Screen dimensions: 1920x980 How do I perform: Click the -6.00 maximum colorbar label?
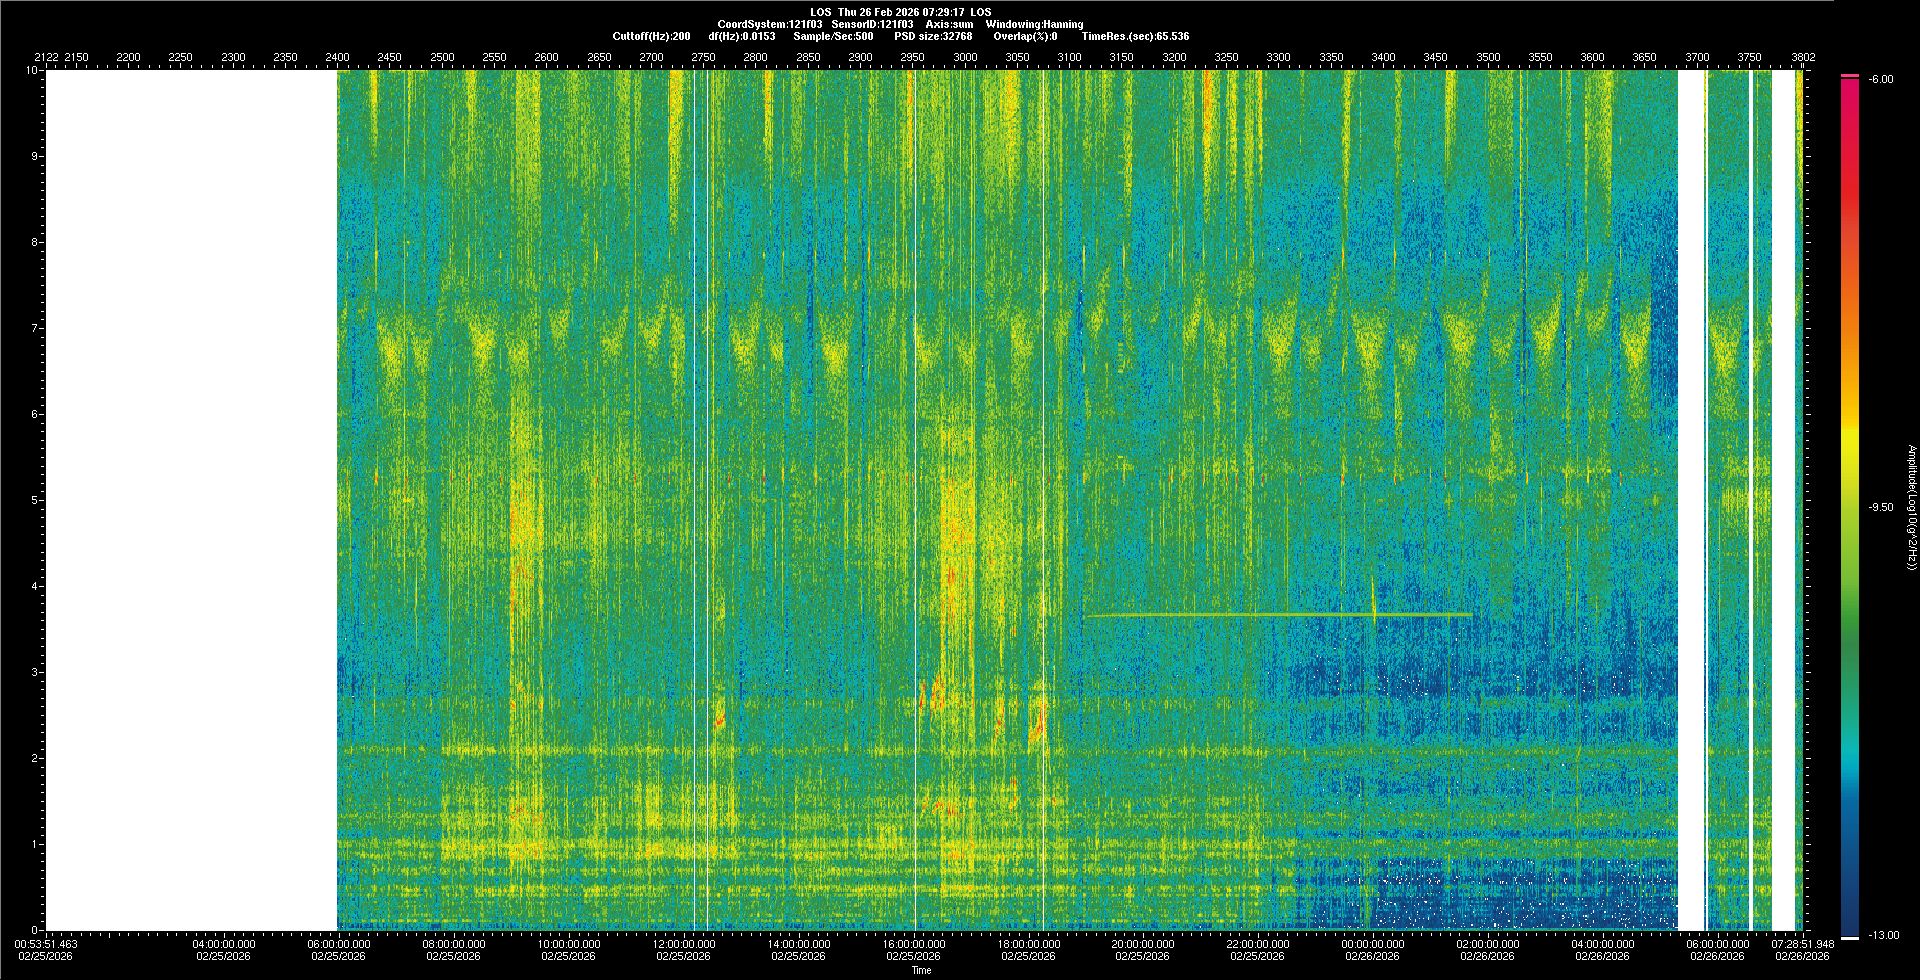[1881, 80]
